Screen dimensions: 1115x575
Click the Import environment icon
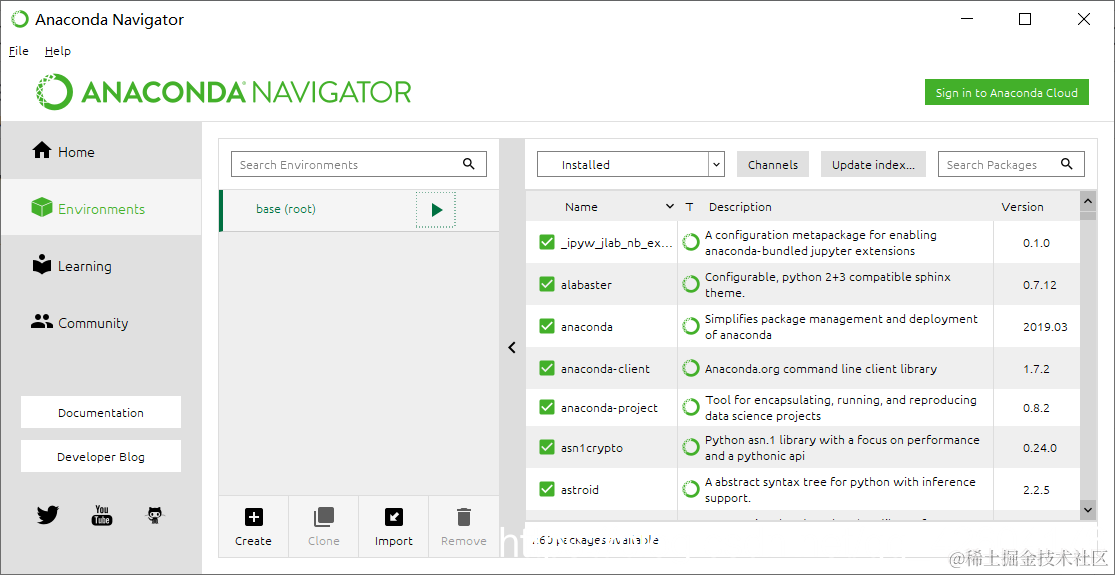pos(393,517)
